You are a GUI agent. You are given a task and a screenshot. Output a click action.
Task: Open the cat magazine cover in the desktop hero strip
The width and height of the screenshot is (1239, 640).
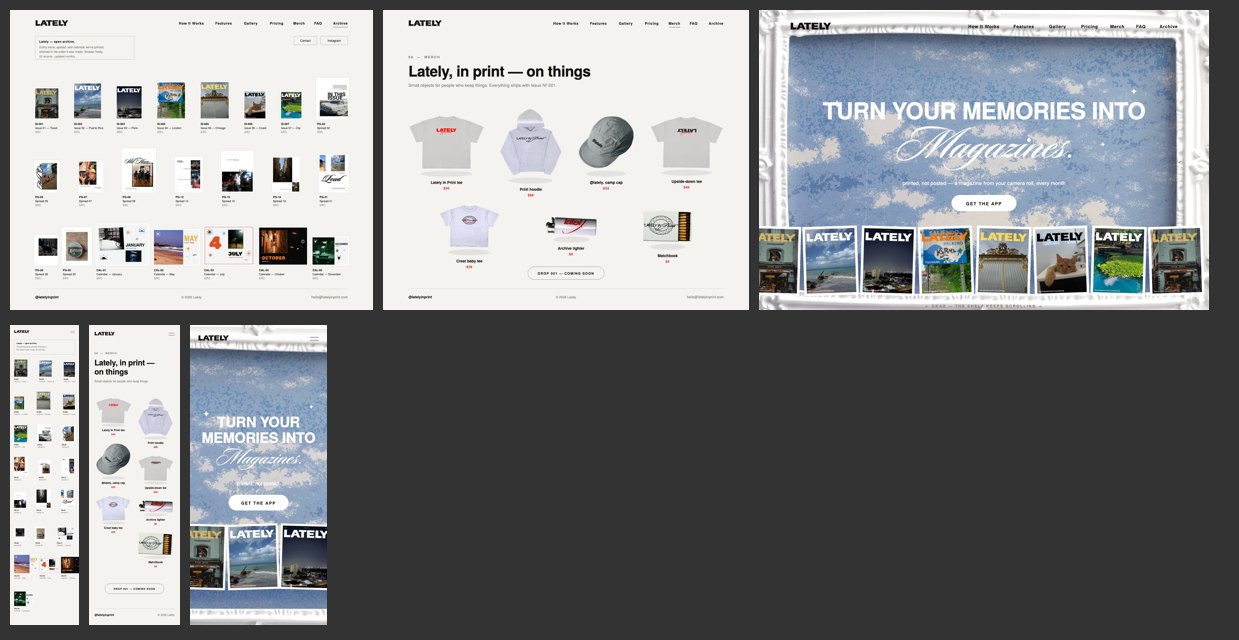tap(1060, 260)
